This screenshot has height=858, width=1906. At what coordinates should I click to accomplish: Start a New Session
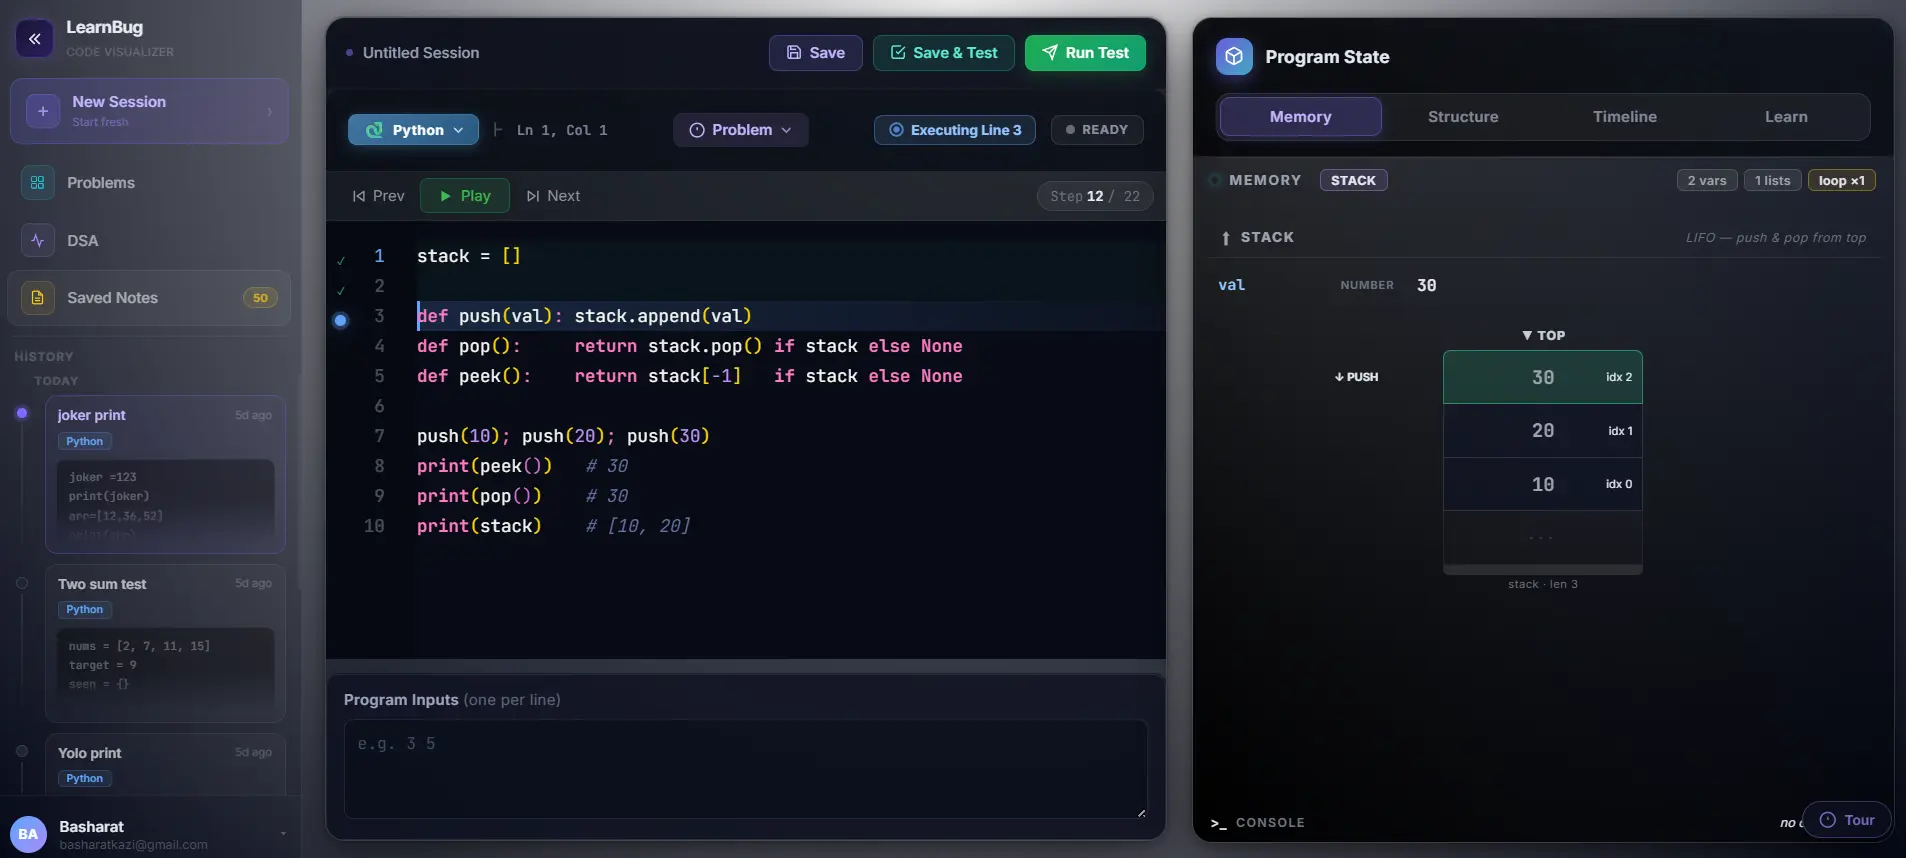(149, 111)
